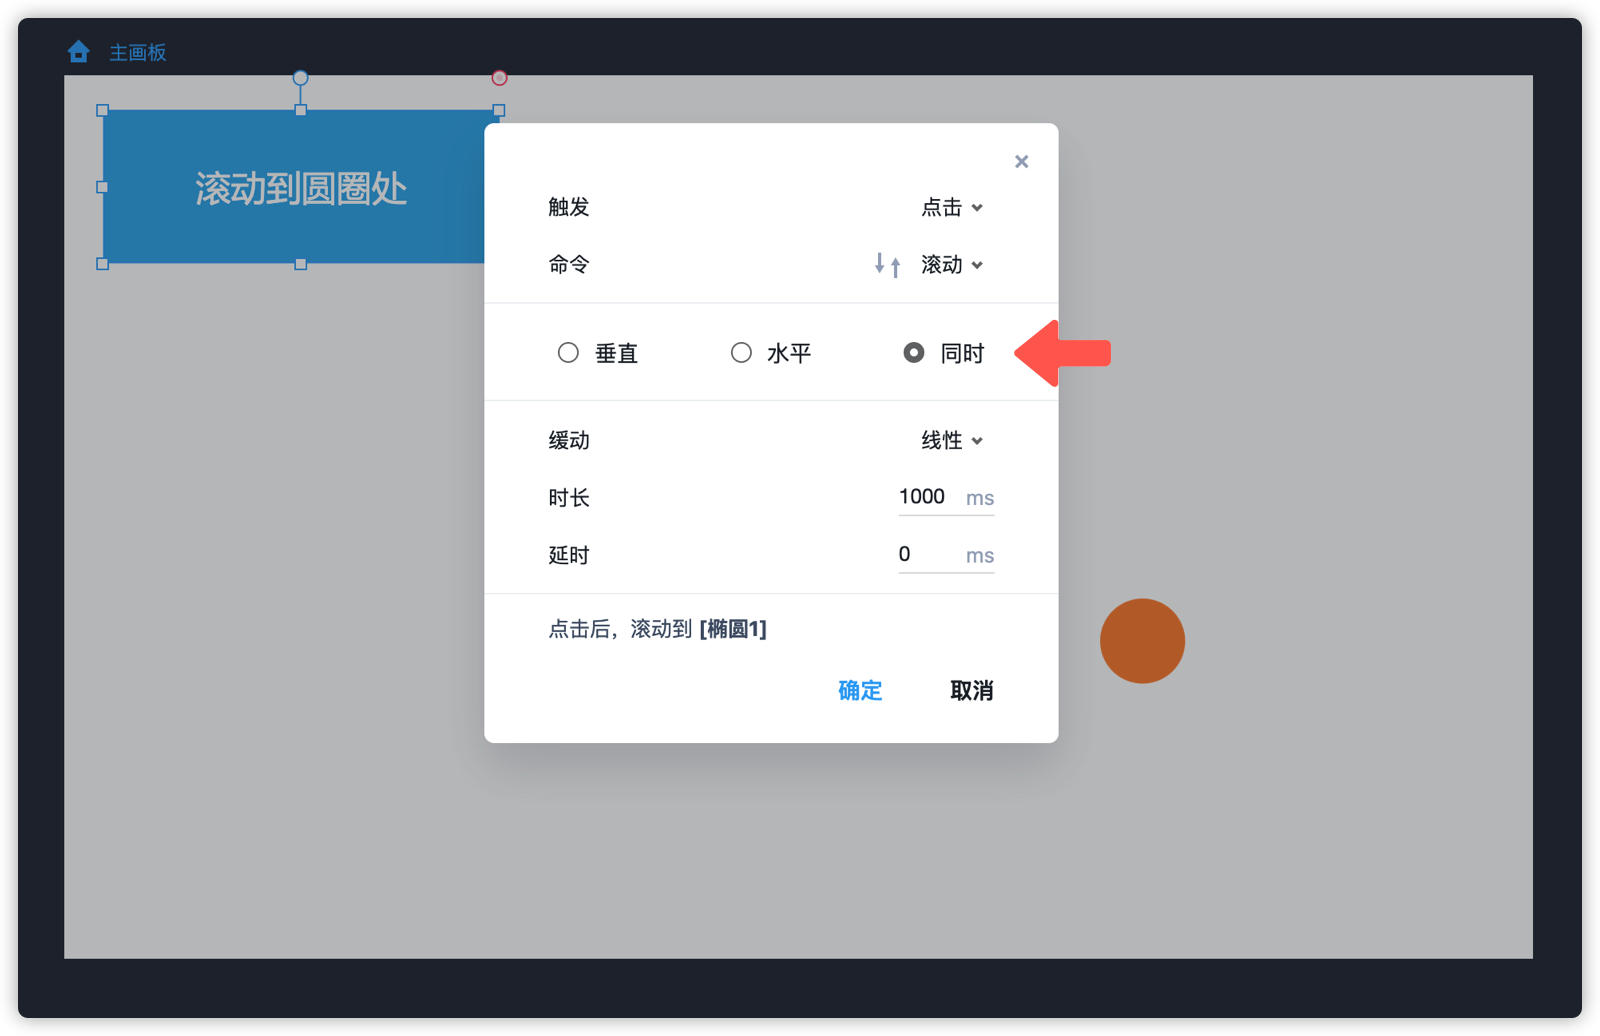The width and height of the screenshot is (1600, 1036).
Task: Select the orange ellipse on the canvas
Action: [1142, 641]
